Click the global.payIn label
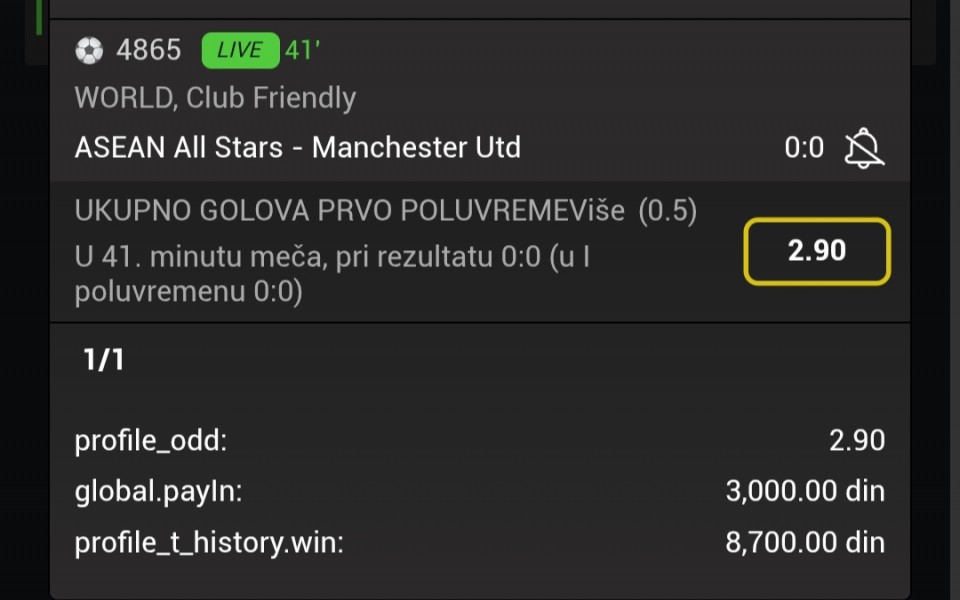Screen dimensions: 960x600 click(158, 492)
